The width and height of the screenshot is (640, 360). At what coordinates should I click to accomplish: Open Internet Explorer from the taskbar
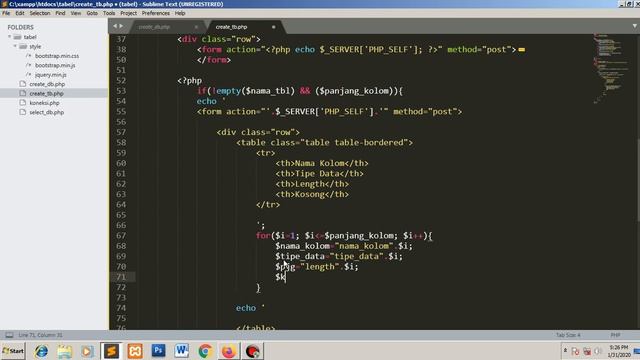41,351
